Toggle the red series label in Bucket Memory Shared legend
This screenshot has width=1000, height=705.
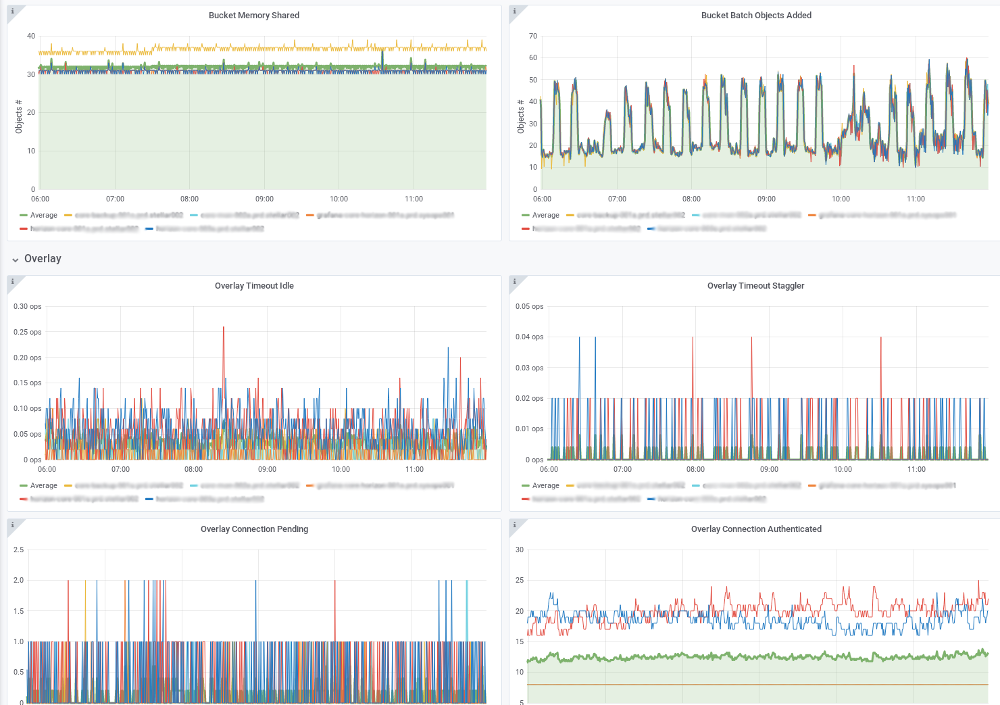[84, 228]
